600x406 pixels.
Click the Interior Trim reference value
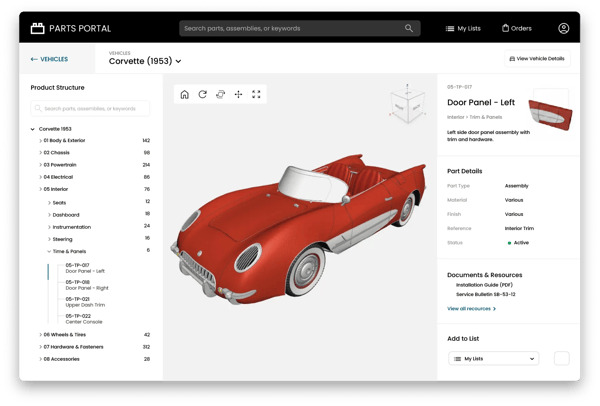(519, 228)
